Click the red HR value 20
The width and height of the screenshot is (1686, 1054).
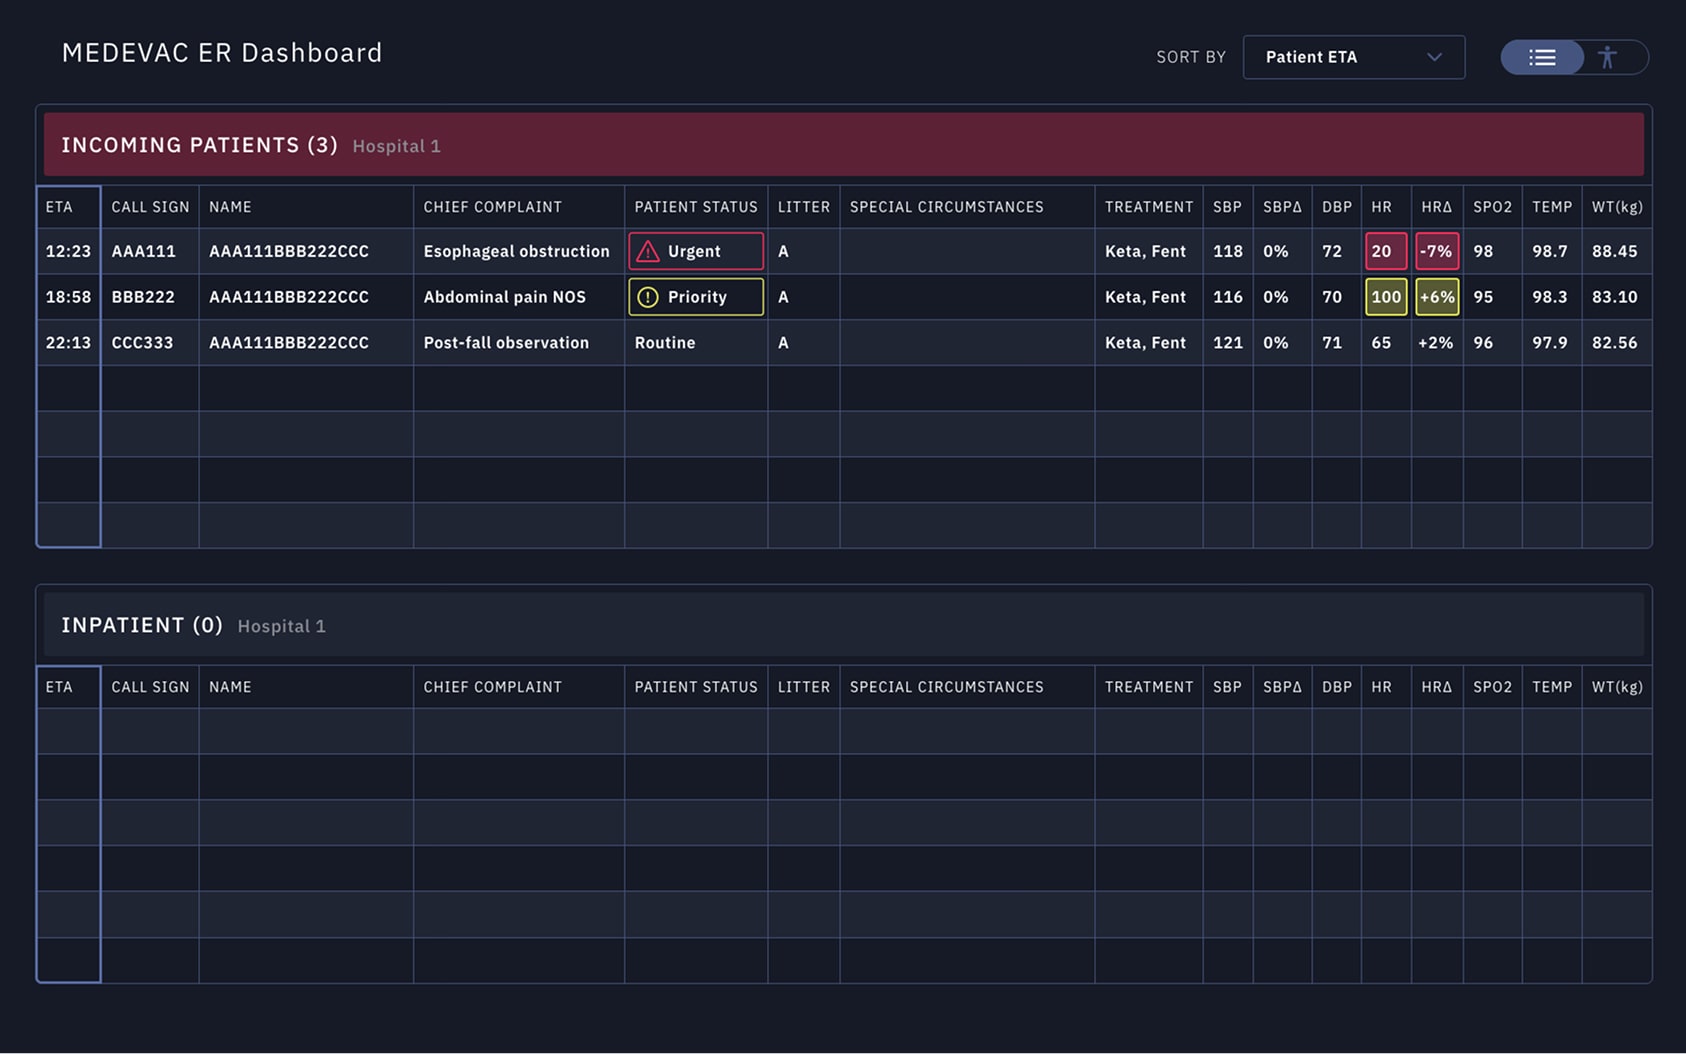click(x=1385, y=252)
